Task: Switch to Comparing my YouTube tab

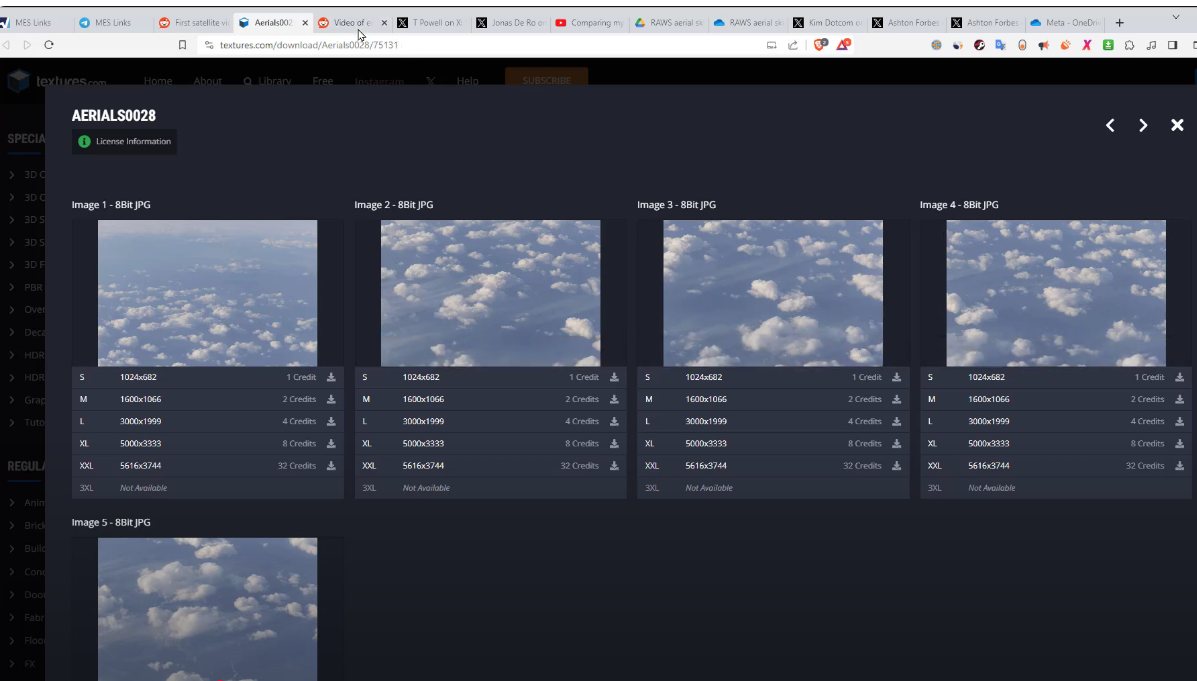Action: coord(589,23)
